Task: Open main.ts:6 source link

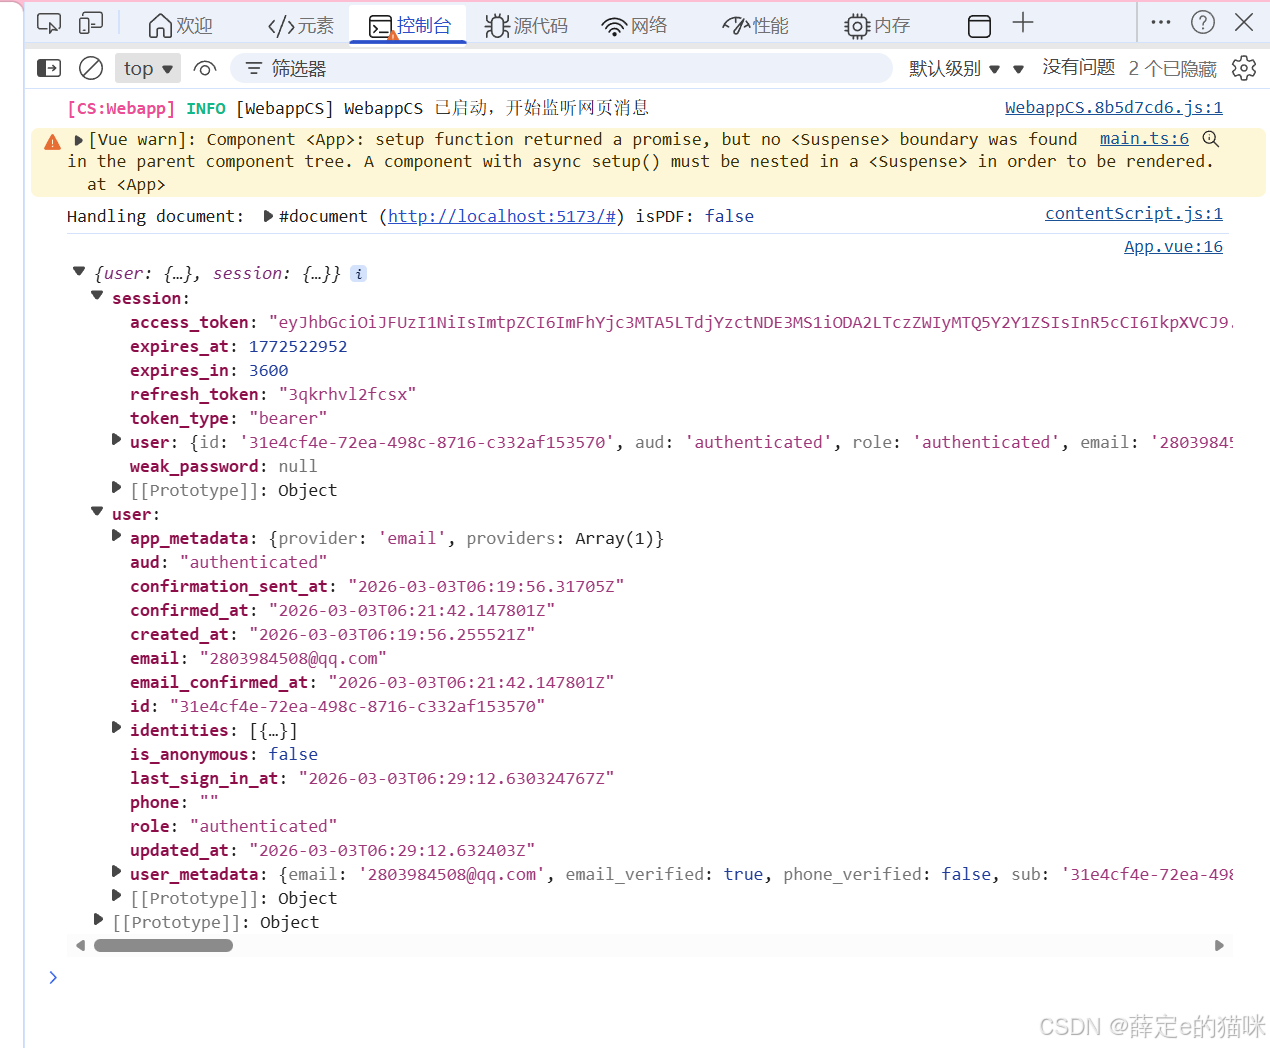Action: pyautogui.click(x=1144, y=139)
